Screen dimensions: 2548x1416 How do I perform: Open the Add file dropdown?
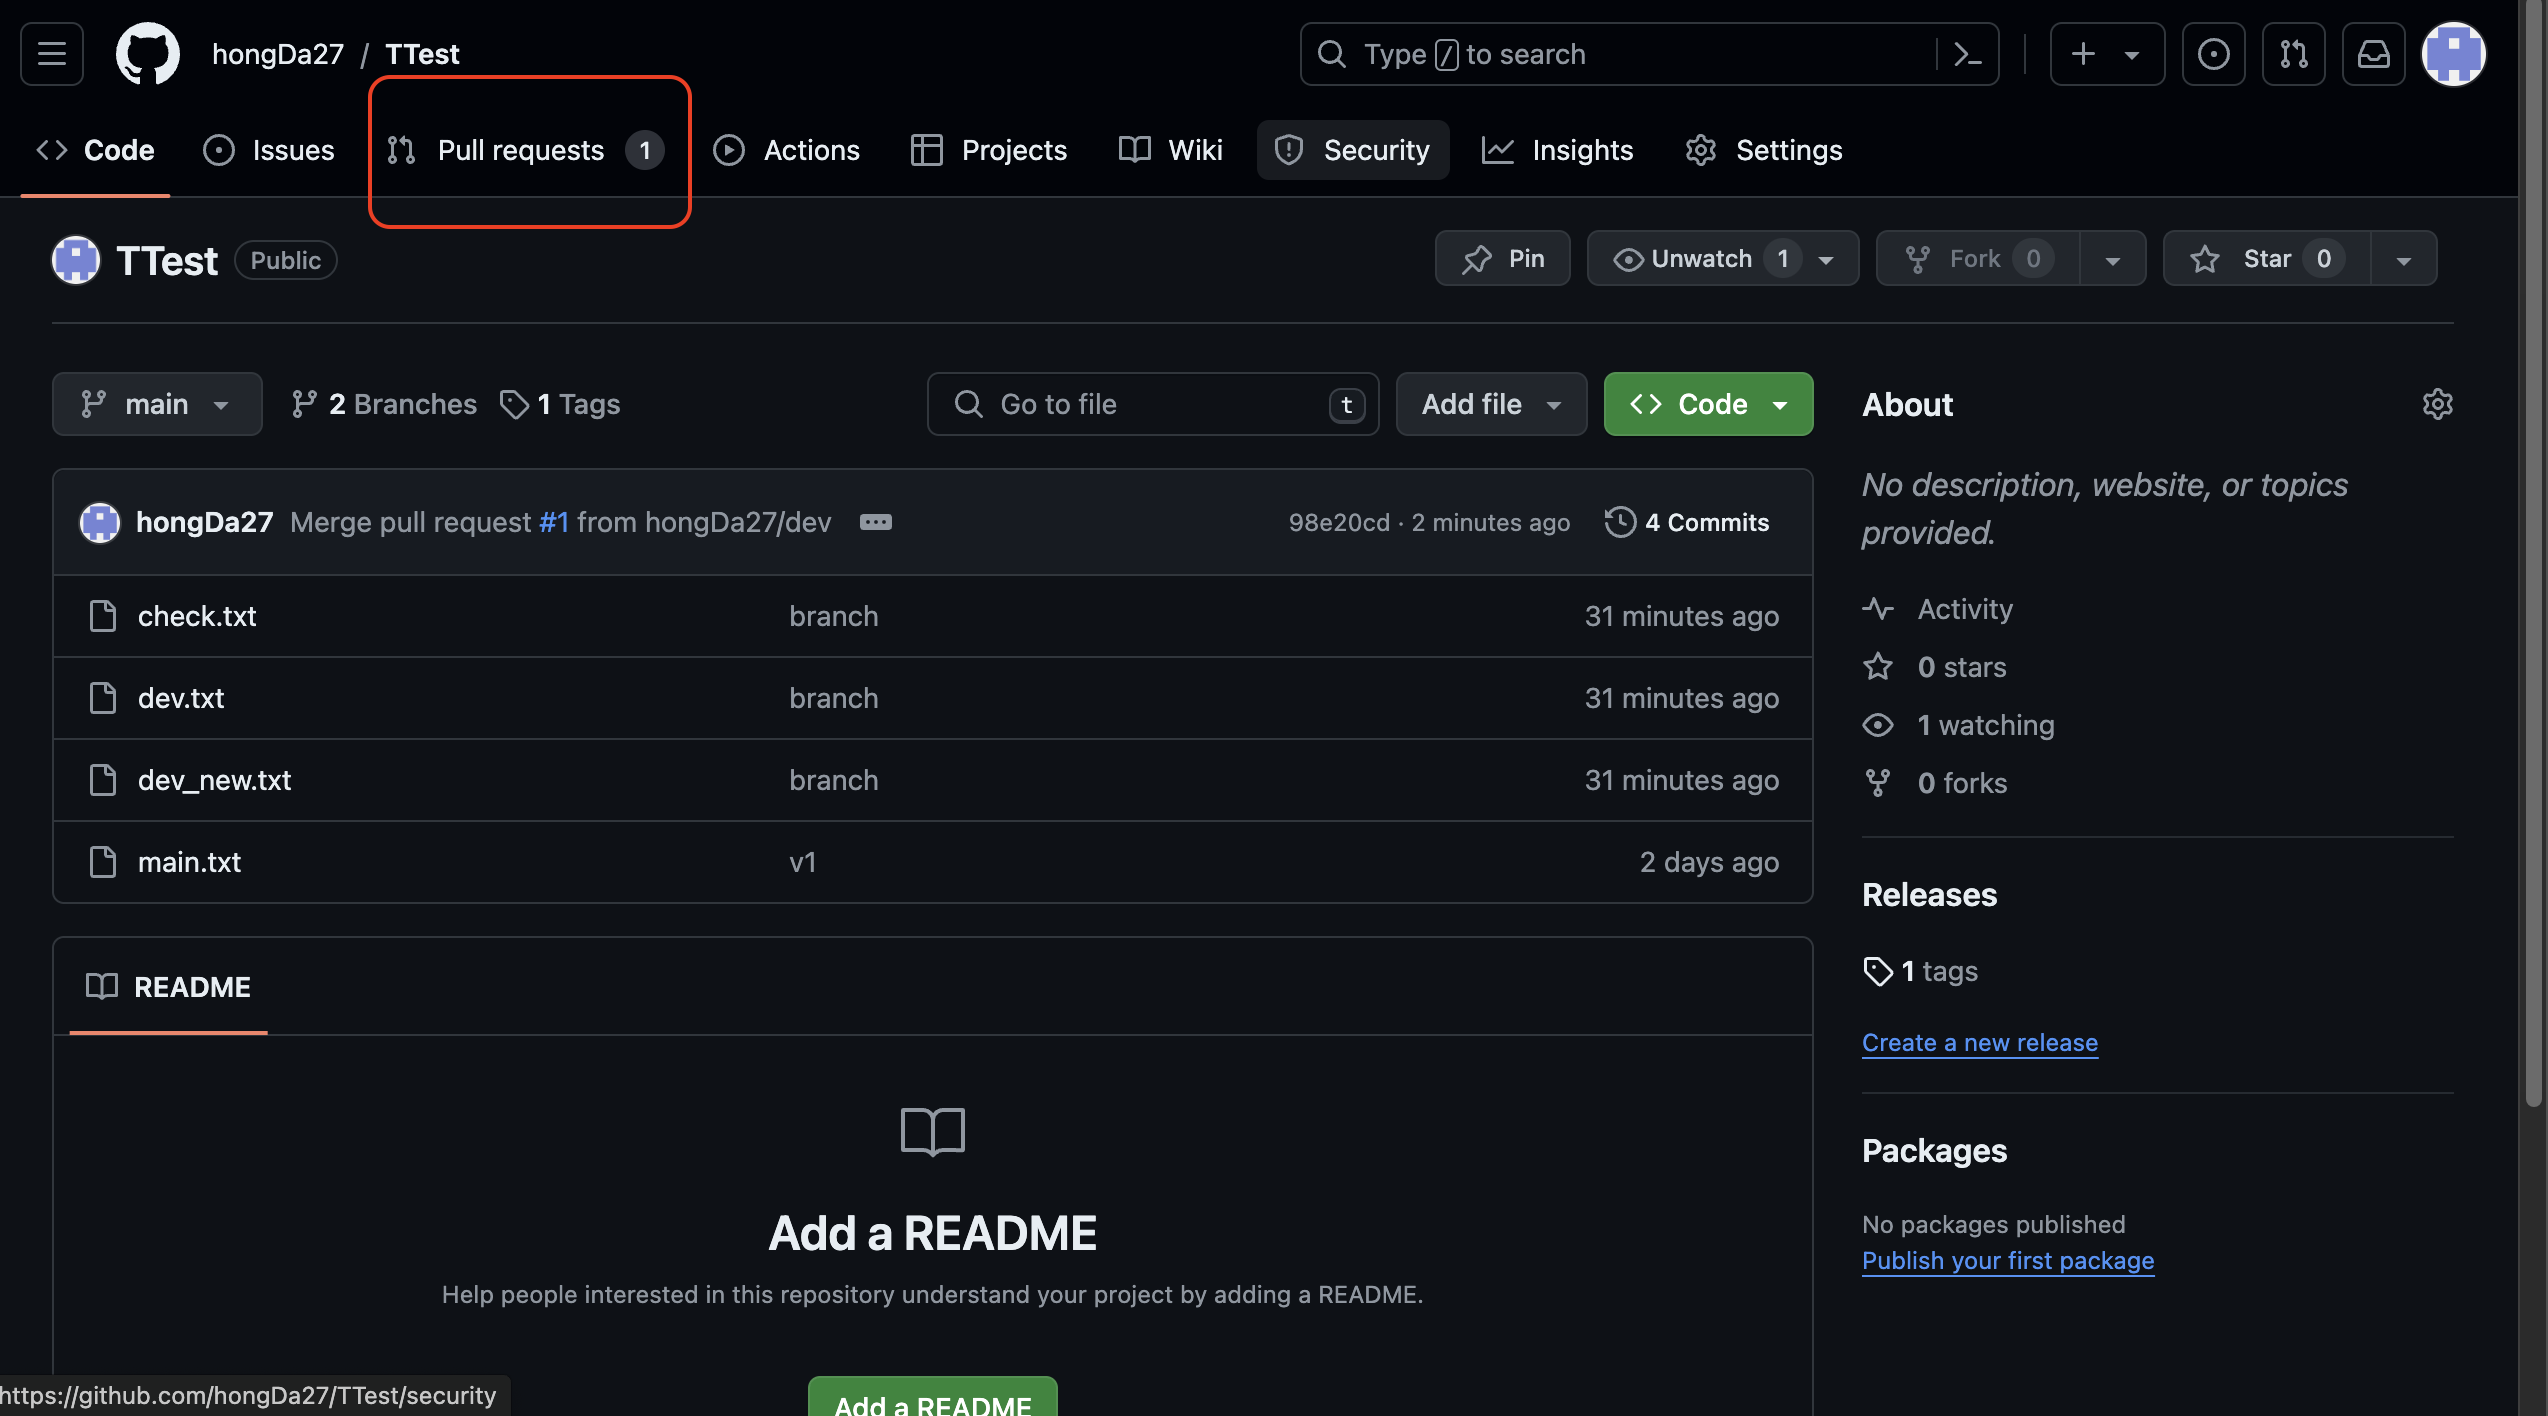(1491, 404)
